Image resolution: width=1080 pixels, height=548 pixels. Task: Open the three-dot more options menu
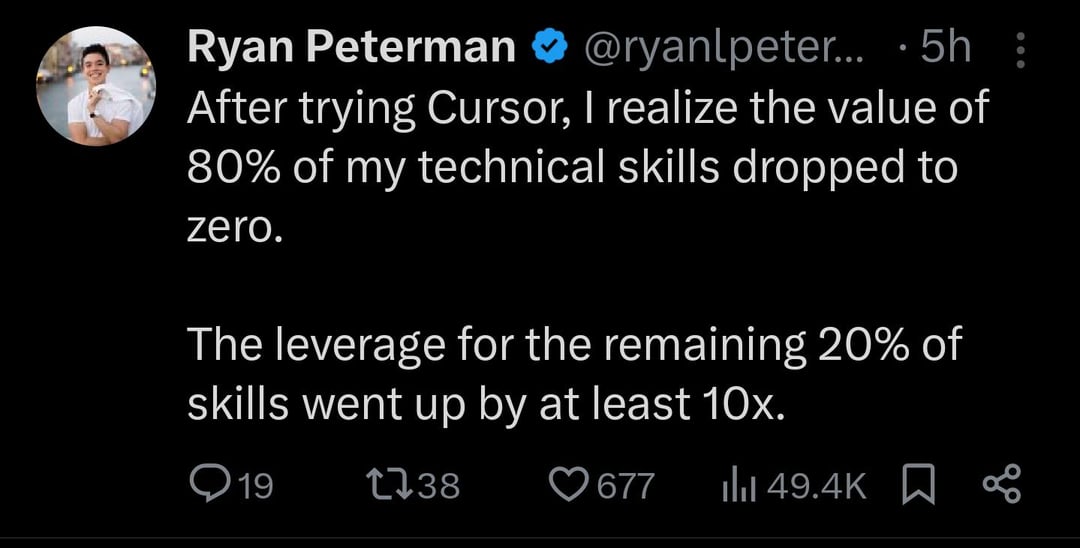pyautogui.click(x=1020, y=50)
